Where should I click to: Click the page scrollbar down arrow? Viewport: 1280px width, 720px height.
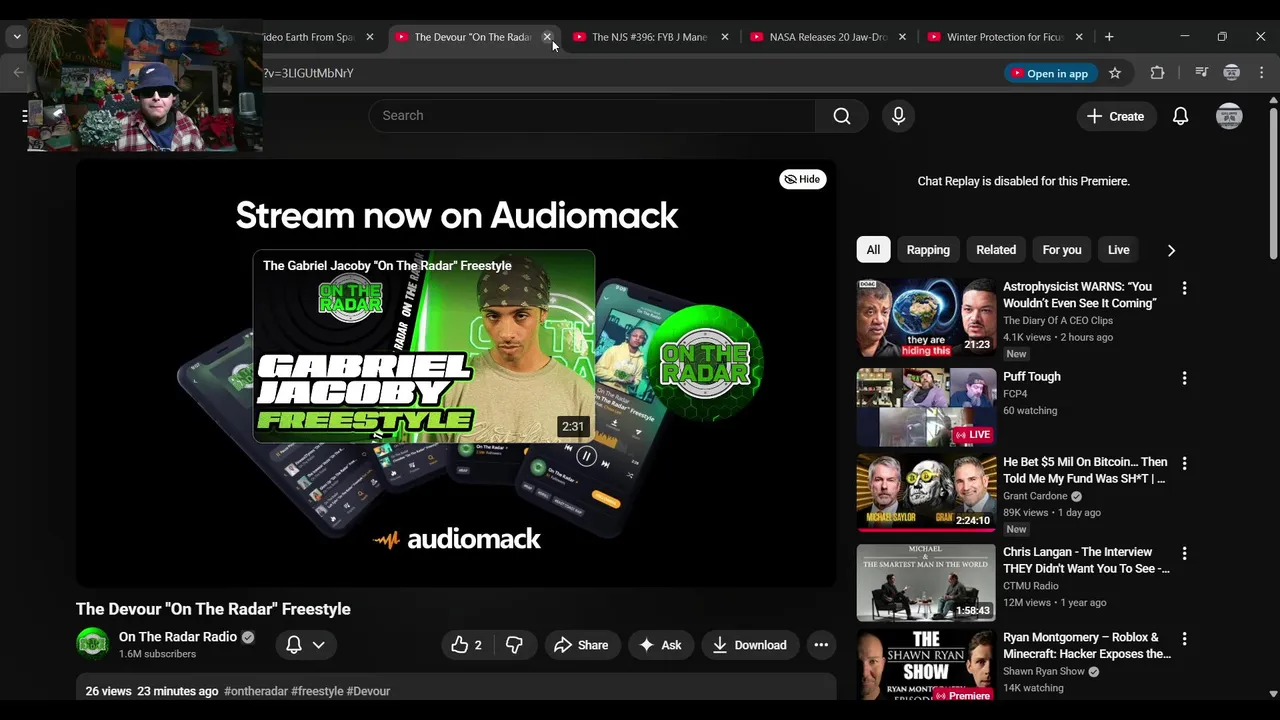1273,693
